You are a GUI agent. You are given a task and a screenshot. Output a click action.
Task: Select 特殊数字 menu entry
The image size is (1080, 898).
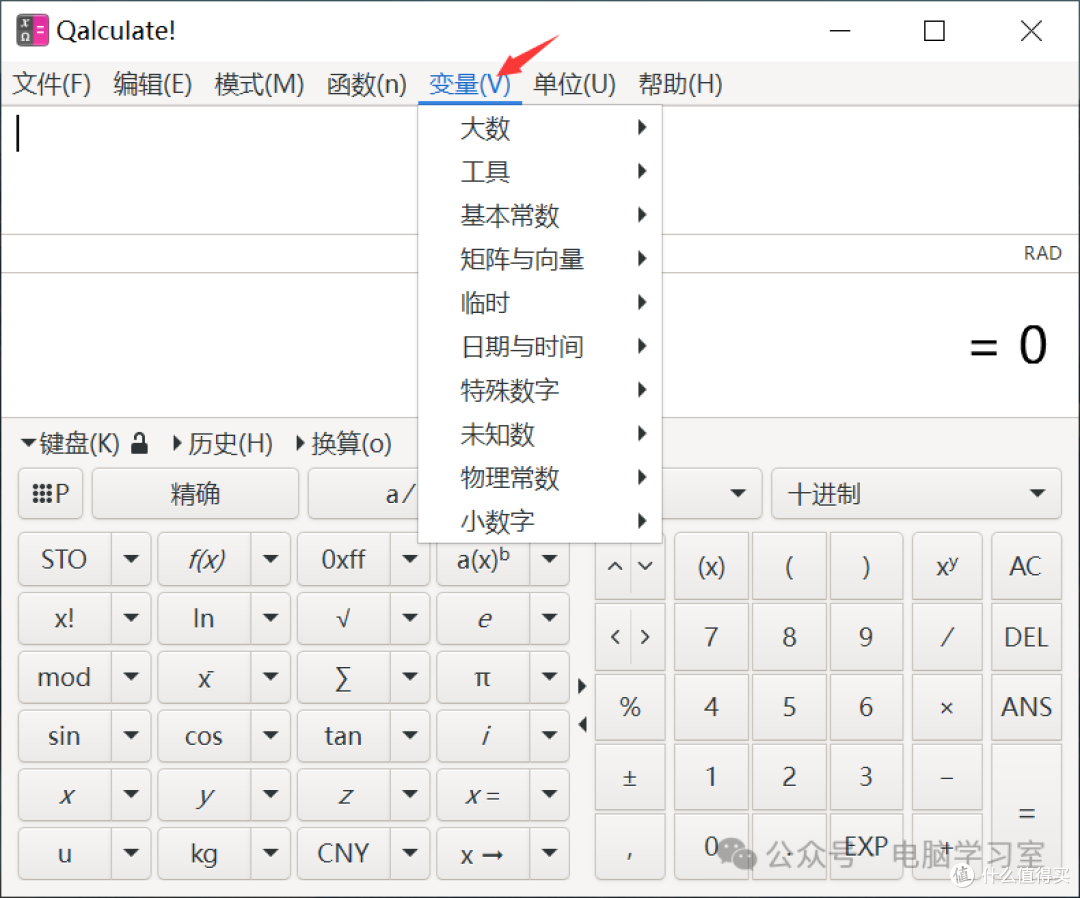click(540, 390)
